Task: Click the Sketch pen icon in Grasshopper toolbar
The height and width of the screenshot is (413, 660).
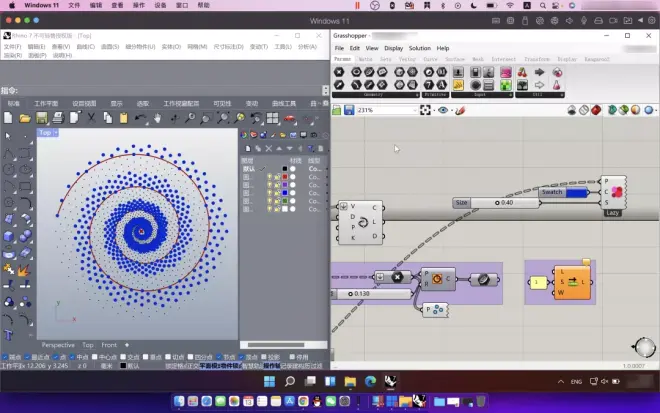Action: click(460, 110)
